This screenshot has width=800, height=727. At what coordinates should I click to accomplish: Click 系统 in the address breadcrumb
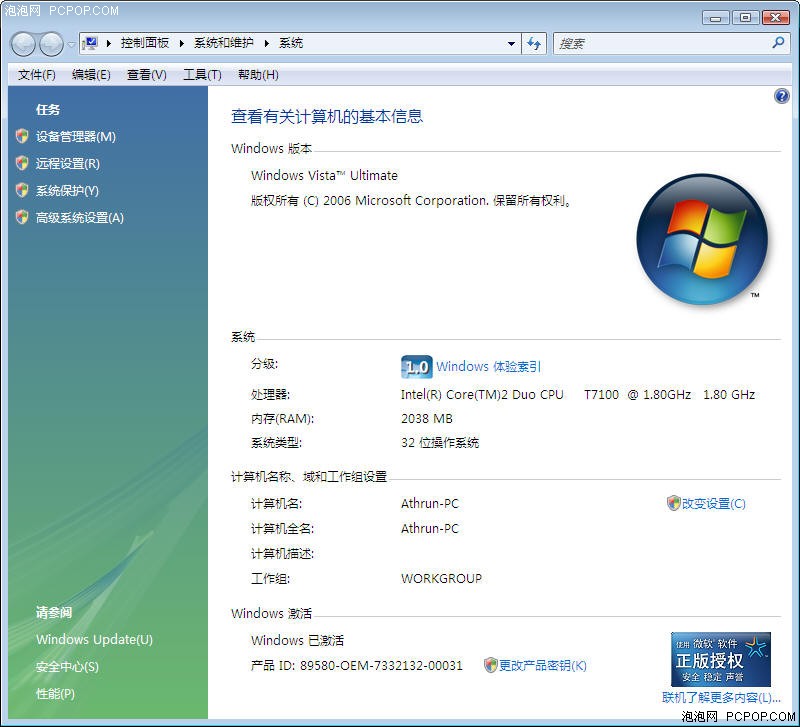coord(291,43)
